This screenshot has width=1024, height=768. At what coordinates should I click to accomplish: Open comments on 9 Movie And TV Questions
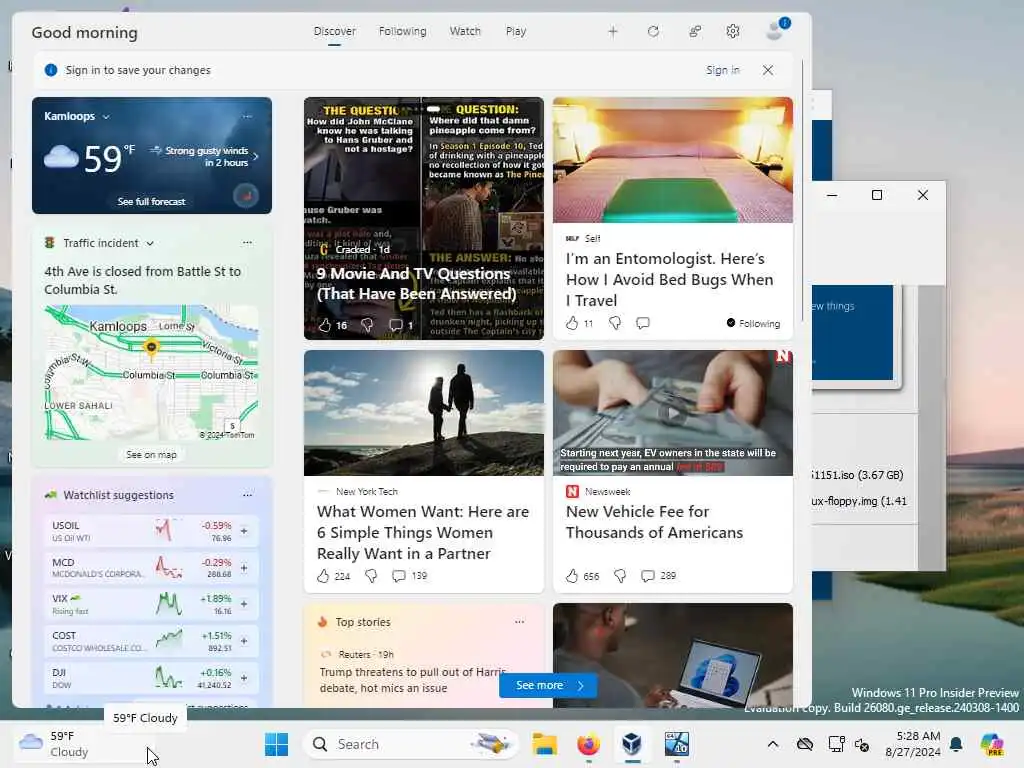click(396, 325)
